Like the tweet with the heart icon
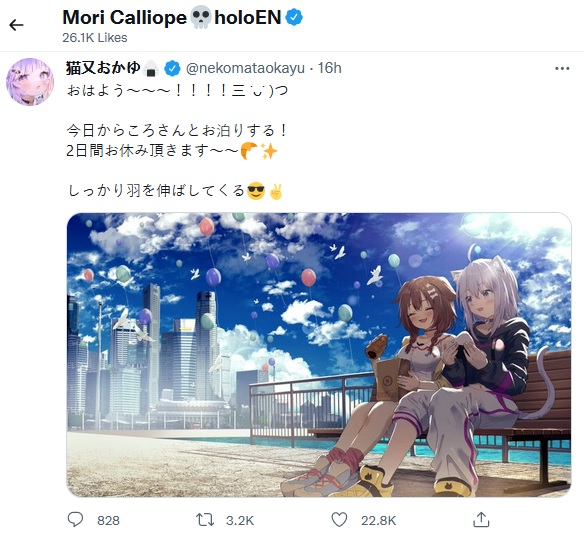Viewport: 584px width, 536px height. click(339, 520)
